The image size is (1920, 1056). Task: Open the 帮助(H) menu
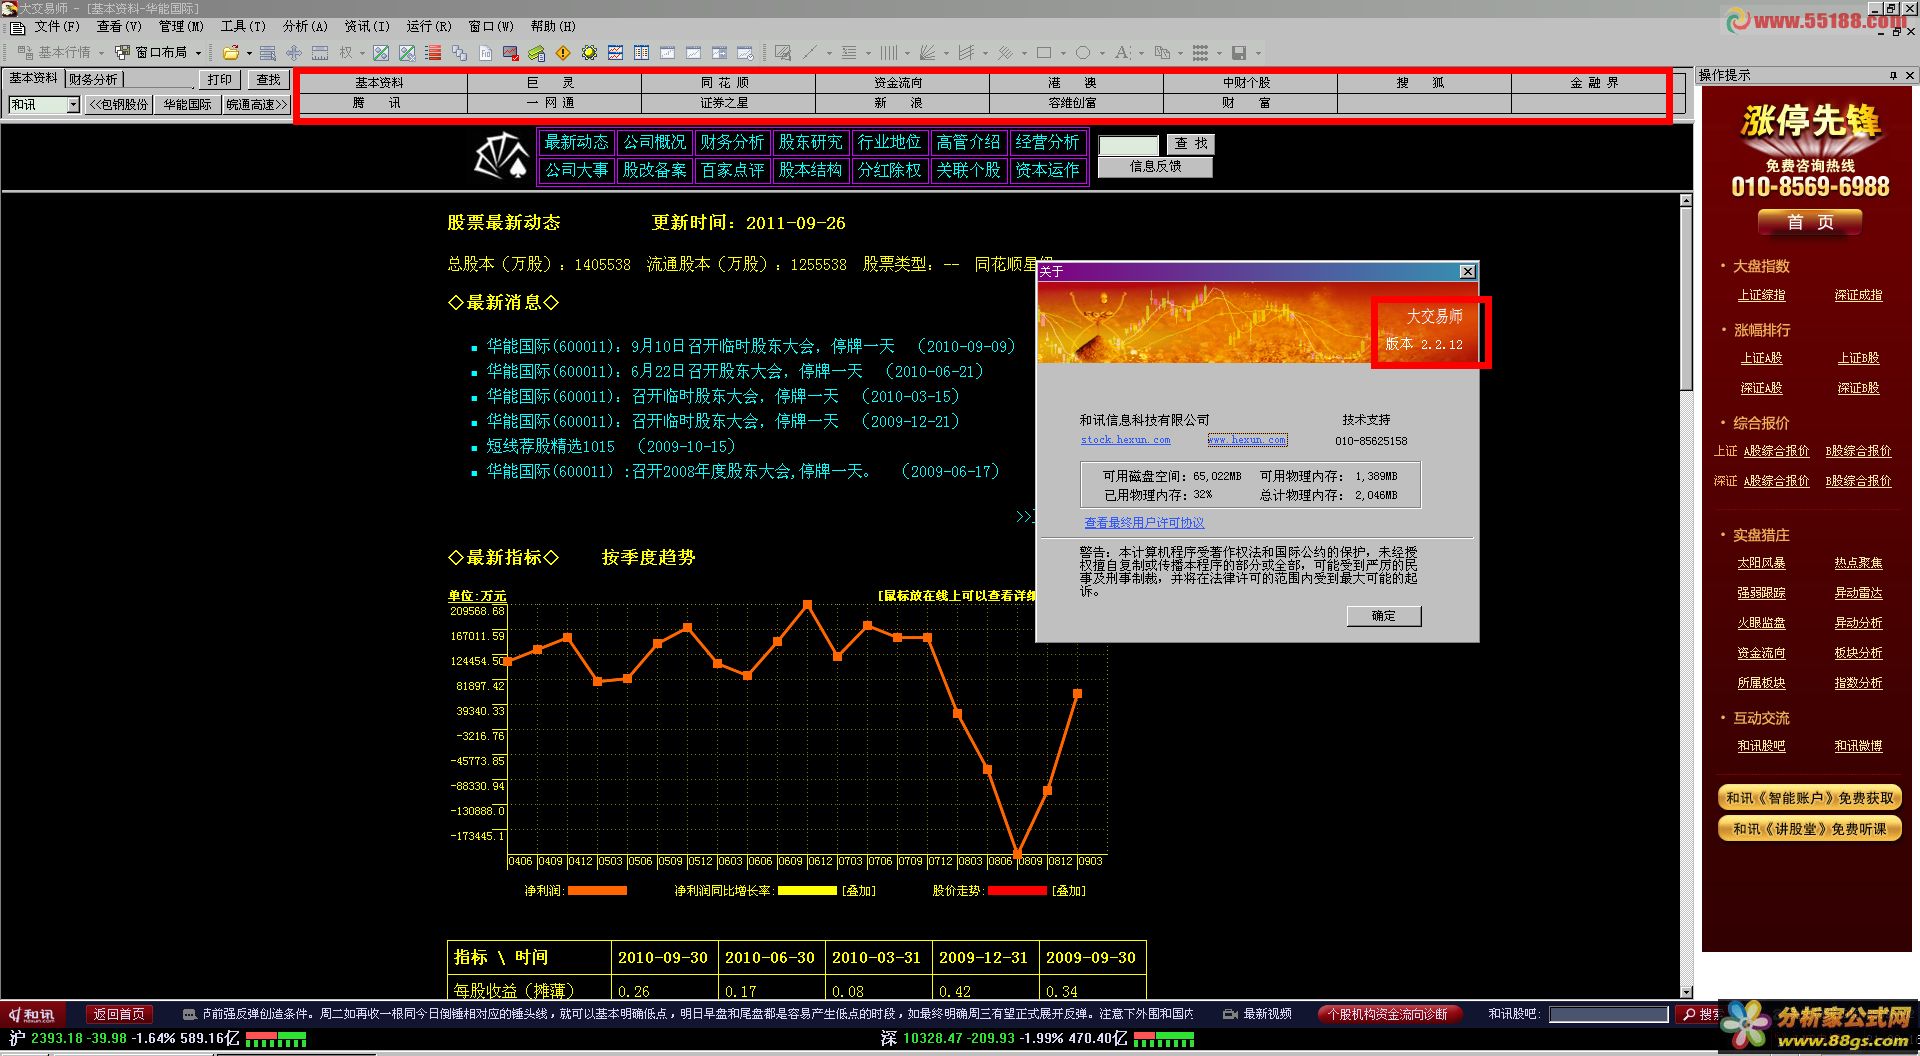pos(553,26)
